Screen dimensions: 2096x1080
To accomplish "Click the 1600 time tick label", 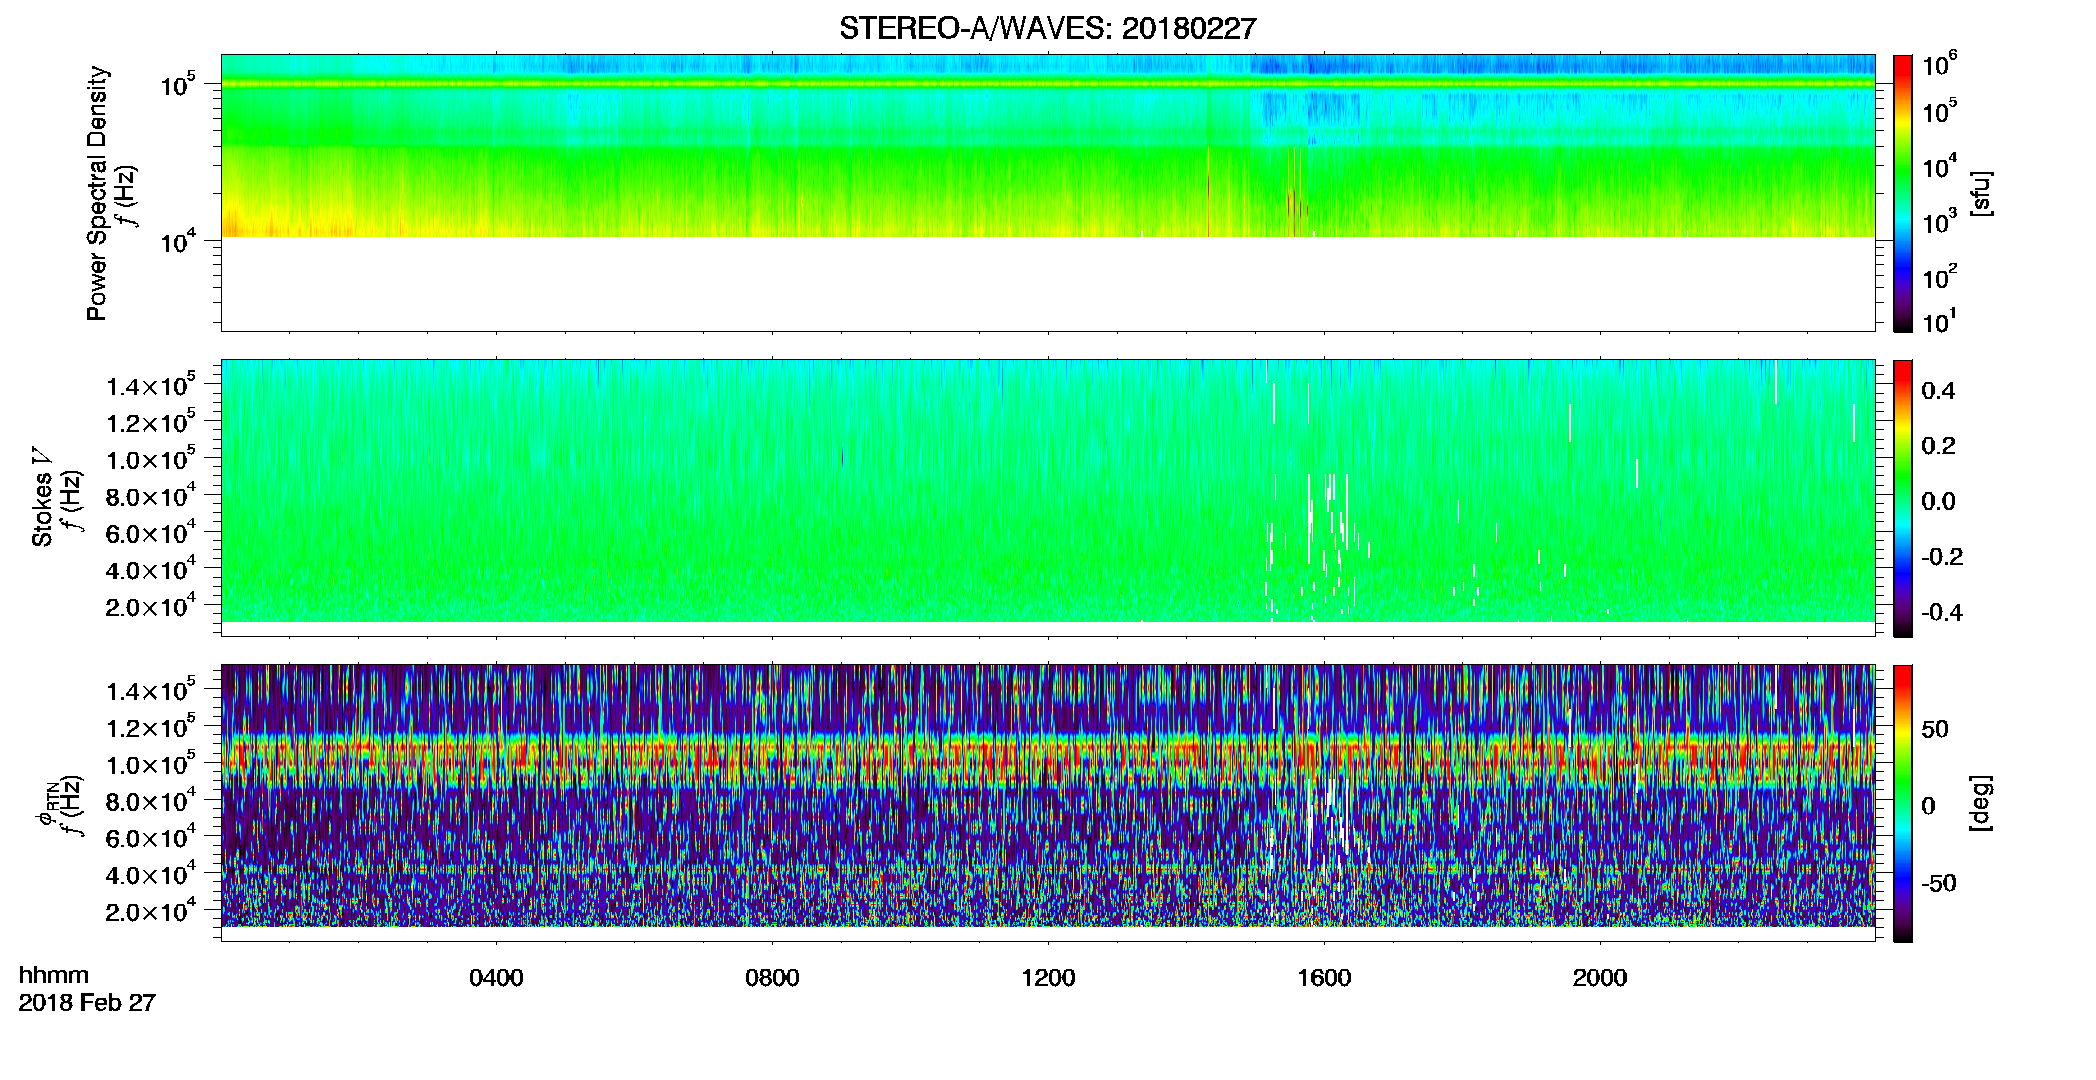I will coord(1324,978).
